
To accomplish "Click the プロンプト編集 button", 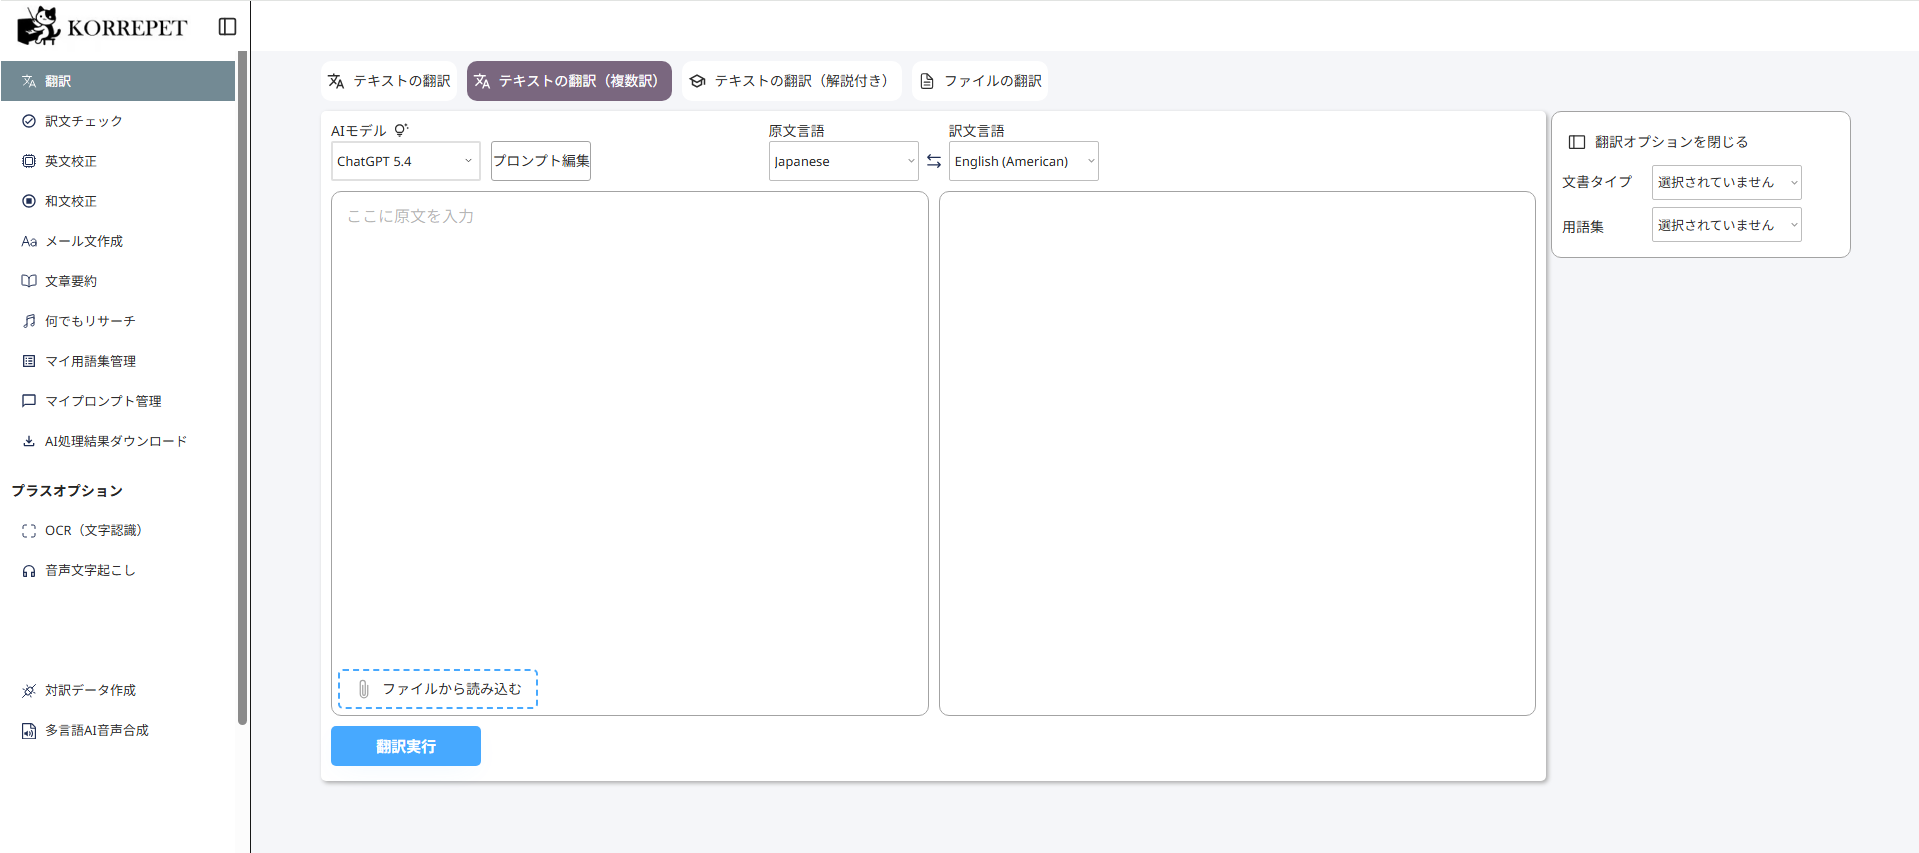I will (541, 161).
